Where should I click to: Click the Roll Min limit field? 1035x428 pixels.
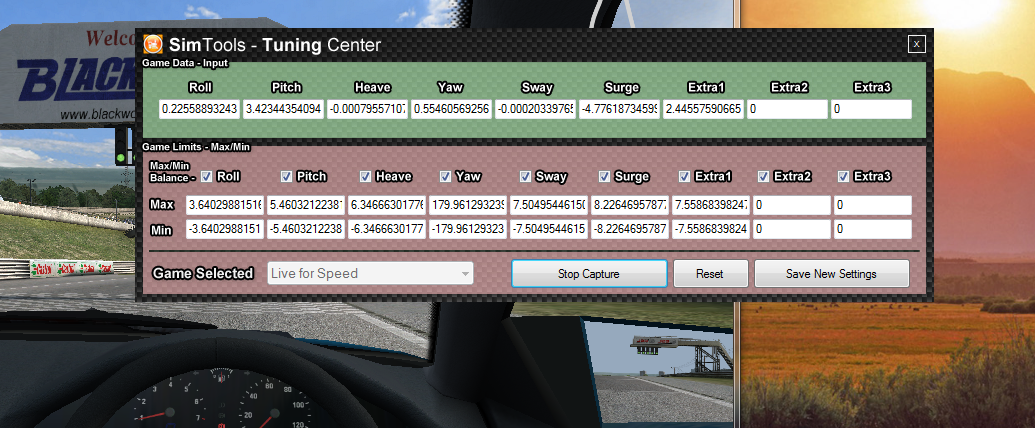[225, 230]
